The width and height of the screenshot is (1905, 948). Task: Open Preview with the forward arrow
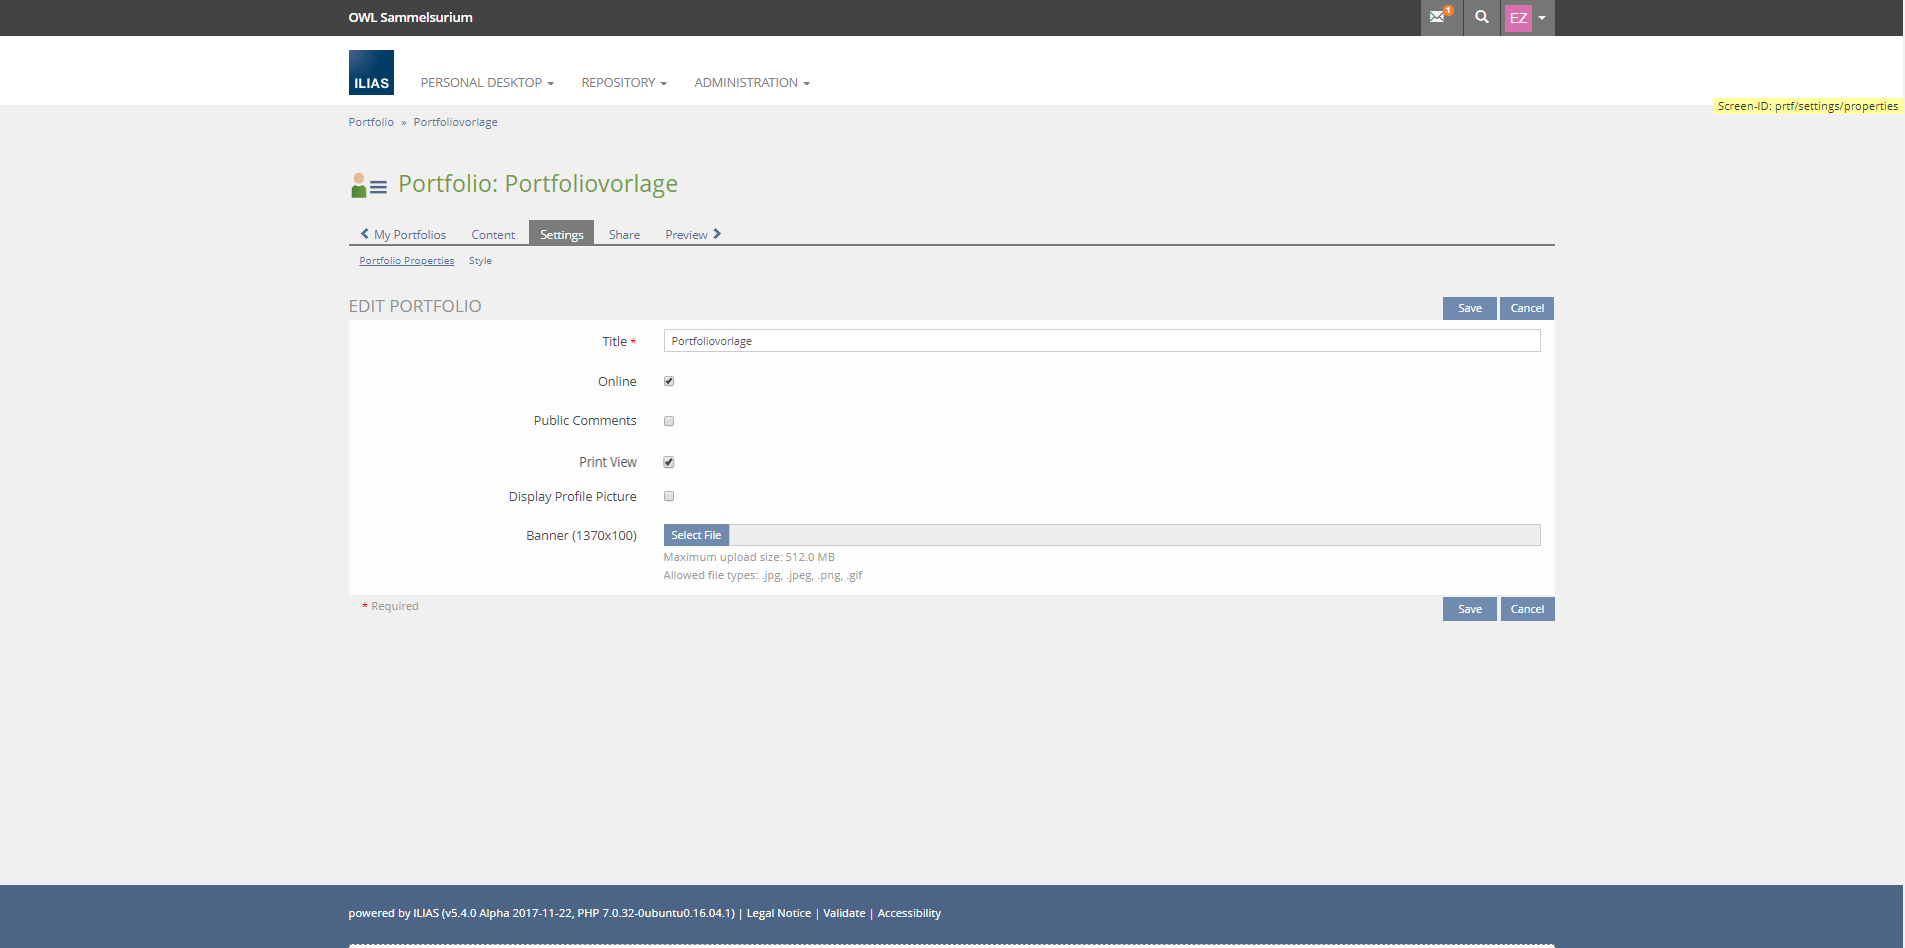tap(693, 235)
